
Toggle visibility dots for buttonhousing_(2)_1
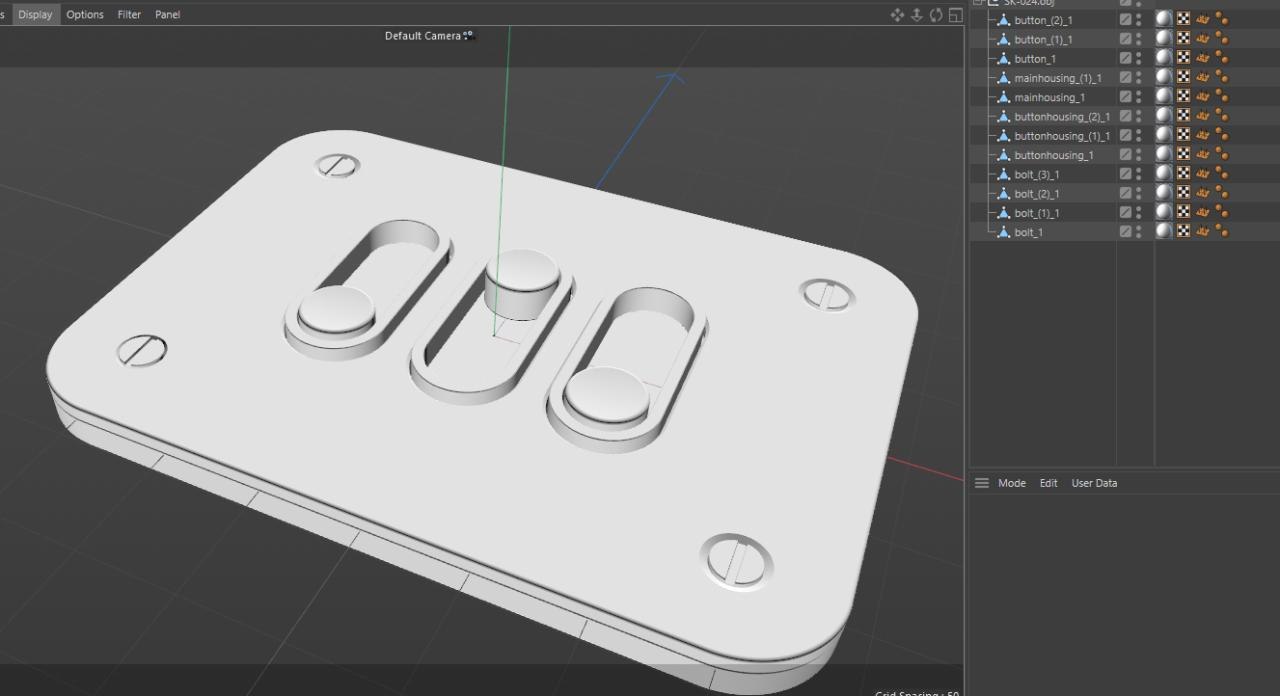[1138, 116]
